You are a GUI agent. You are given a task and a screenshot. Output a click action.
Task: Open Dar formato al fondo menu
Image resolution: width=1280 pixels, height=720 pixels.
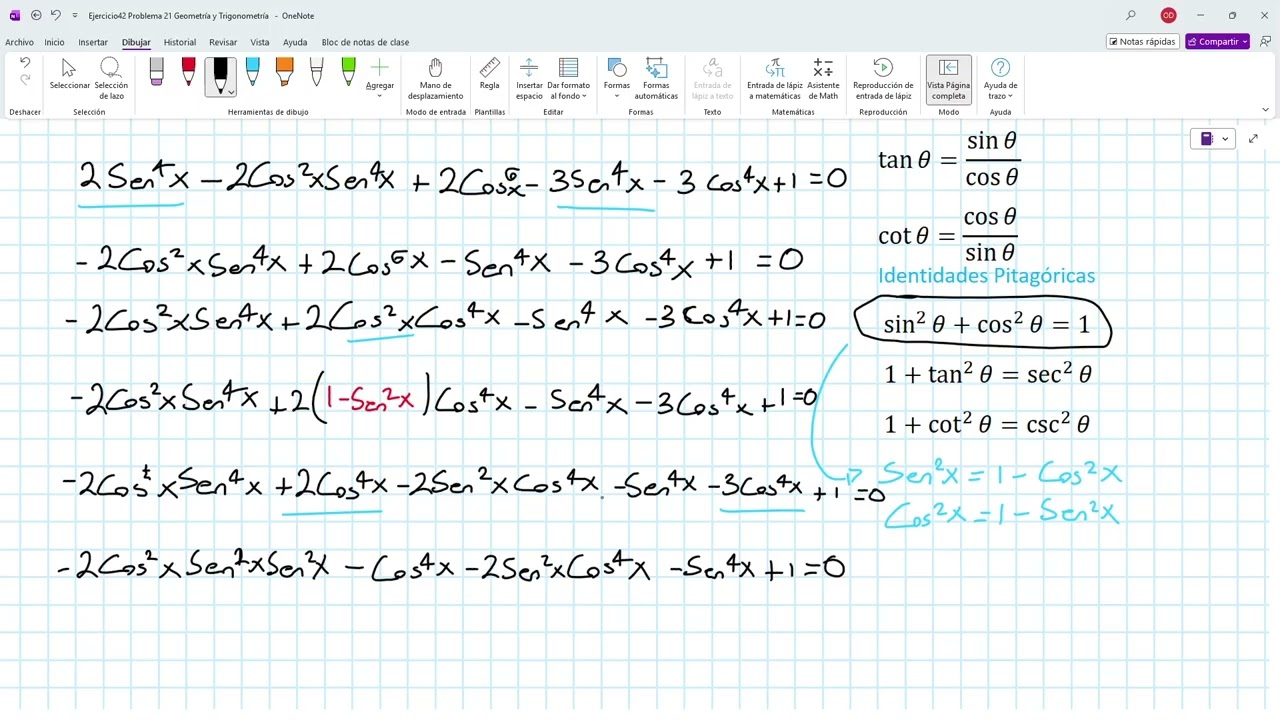568,79
